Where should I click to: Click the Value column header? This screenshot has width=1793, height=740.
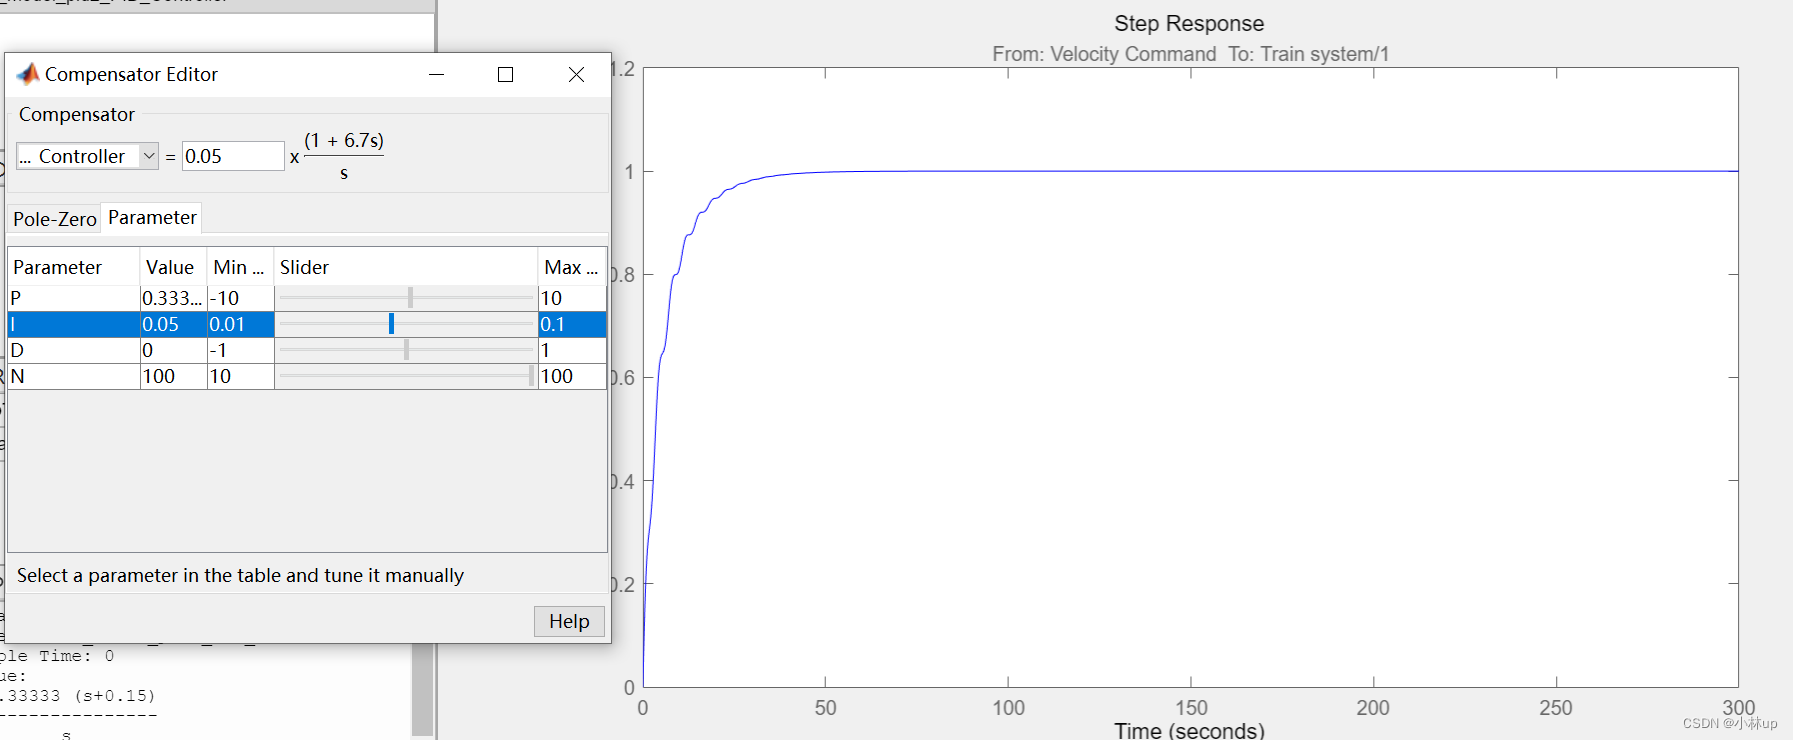tap(173, 267)
